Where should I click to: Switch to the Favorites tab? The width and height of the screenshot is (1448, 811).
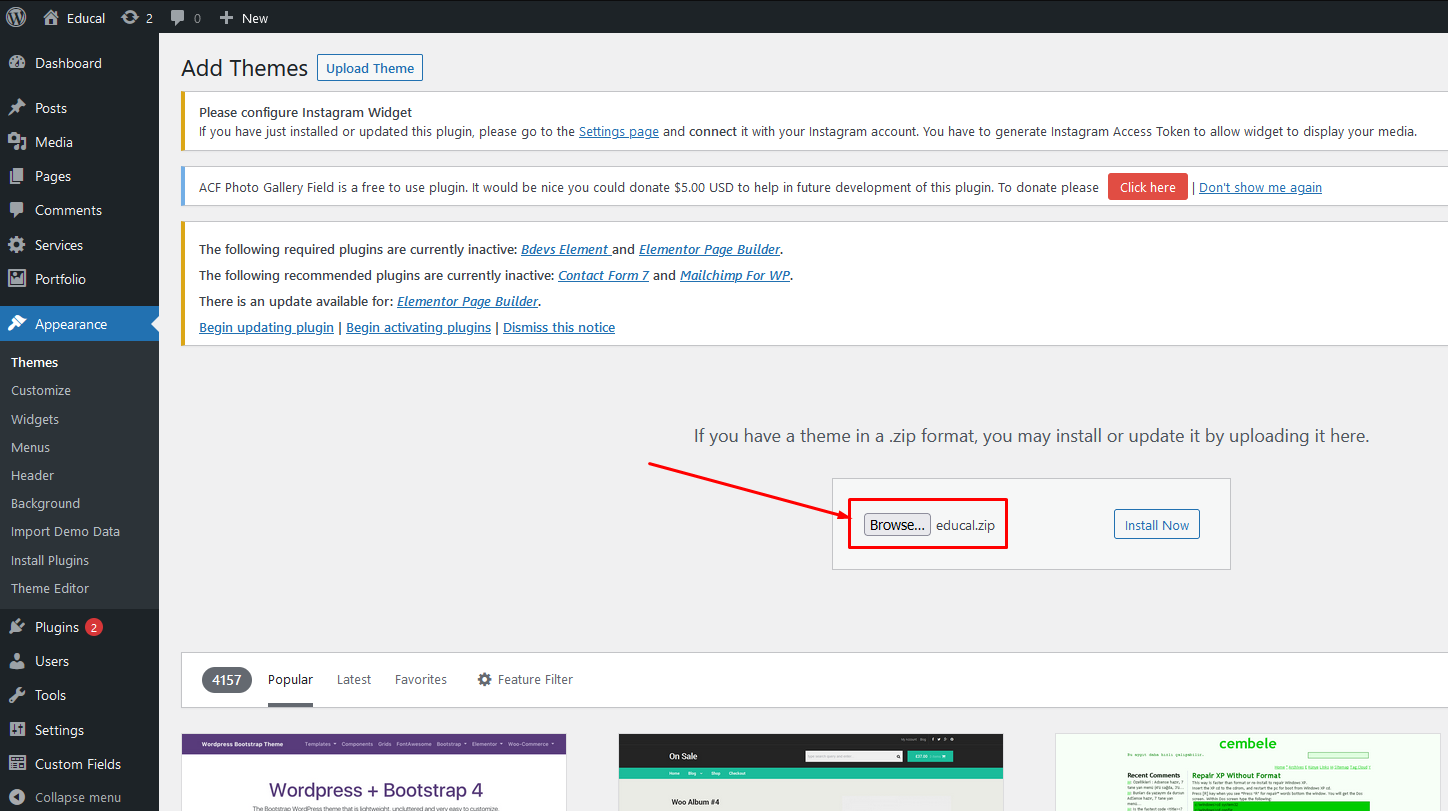[421, 679]
